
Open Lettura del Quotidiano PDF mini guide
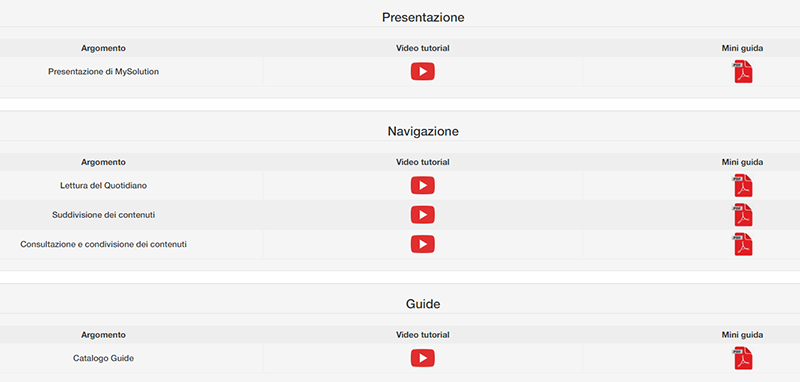(743, 185)
